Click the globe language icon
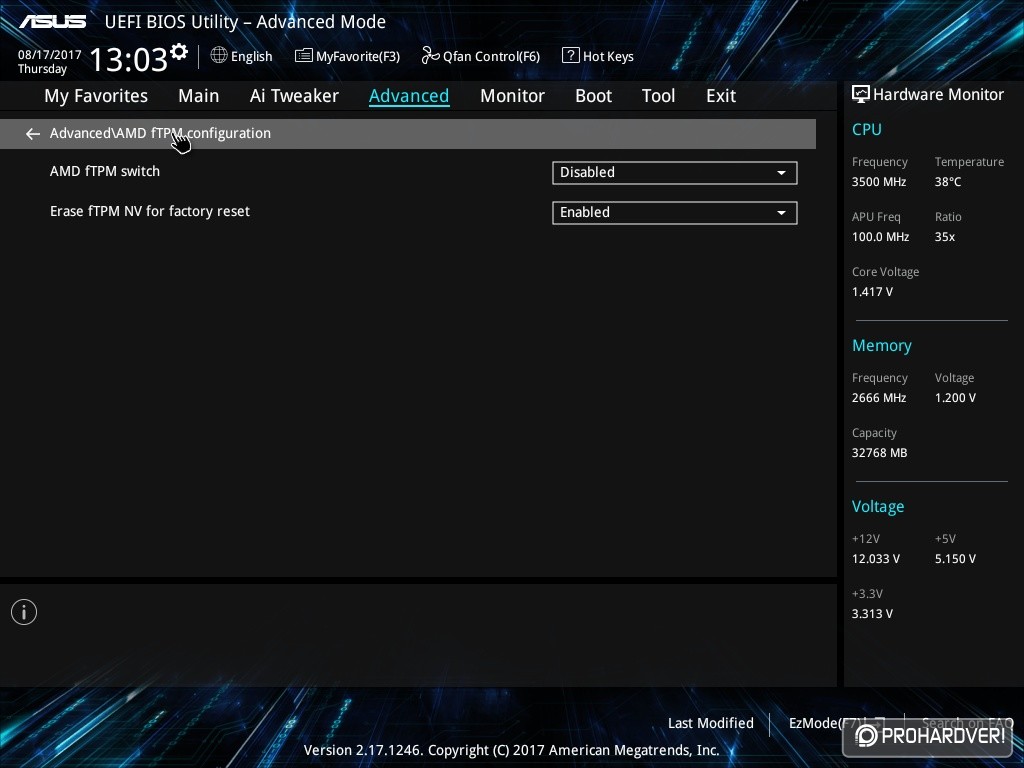 [219, 55]
